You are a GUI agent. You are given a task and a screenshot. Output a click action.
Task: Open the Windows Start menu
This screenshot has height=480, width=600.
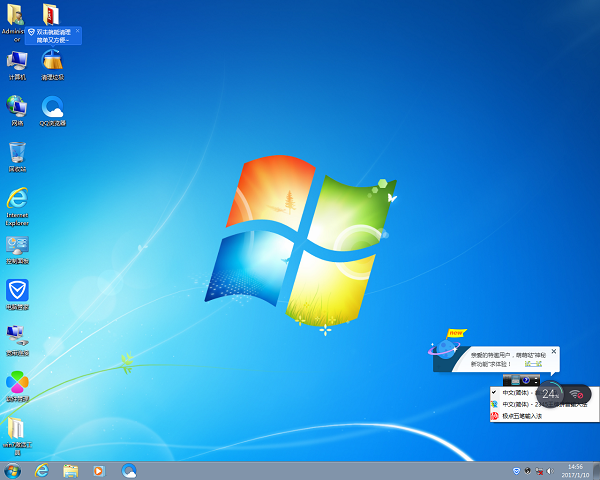click(x=12, y=470)
